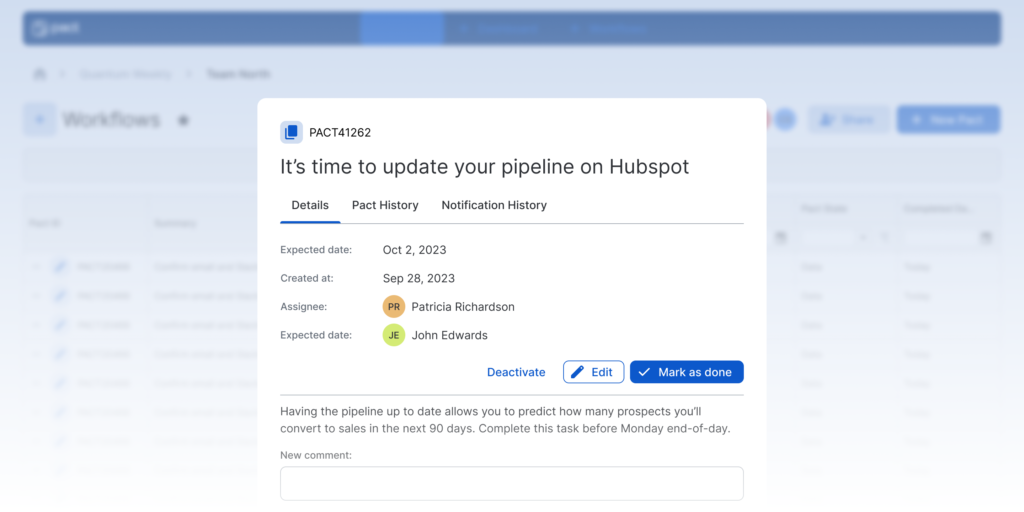Image resolution: width=1024 pixels, height=512 pixels.
Task: Open the Notification History tab
Action: click(494, 205)
